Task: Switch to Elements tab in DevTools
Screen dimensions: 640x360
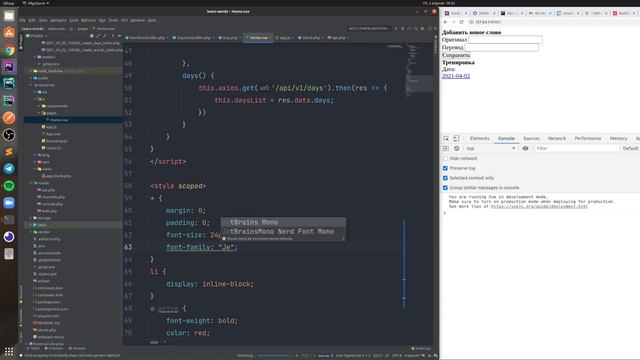Action: (x=480, y=139)
